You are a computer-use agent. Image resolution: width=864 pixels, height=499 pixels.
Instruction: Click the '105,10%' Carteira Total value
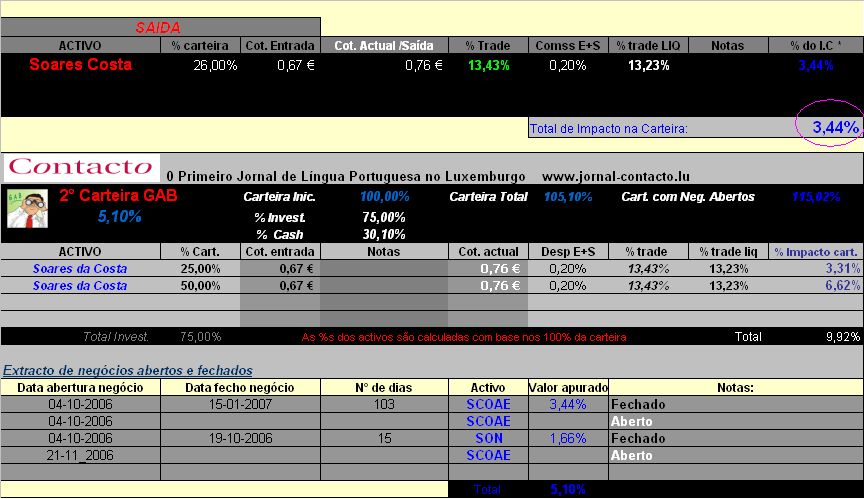coord(568,197)
